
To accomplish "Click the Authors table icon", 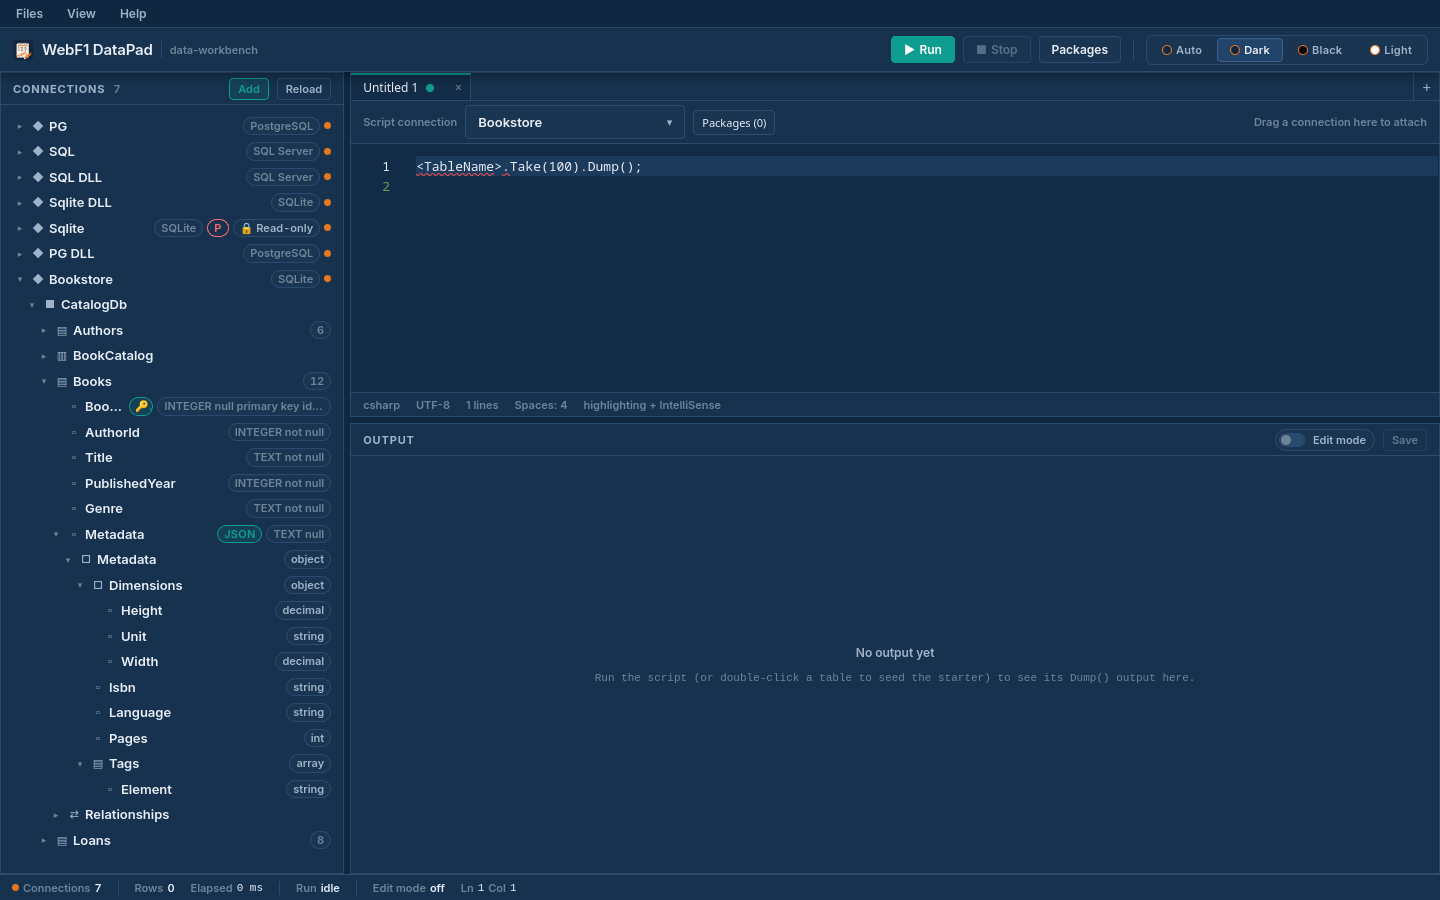I will pos(62,331).
